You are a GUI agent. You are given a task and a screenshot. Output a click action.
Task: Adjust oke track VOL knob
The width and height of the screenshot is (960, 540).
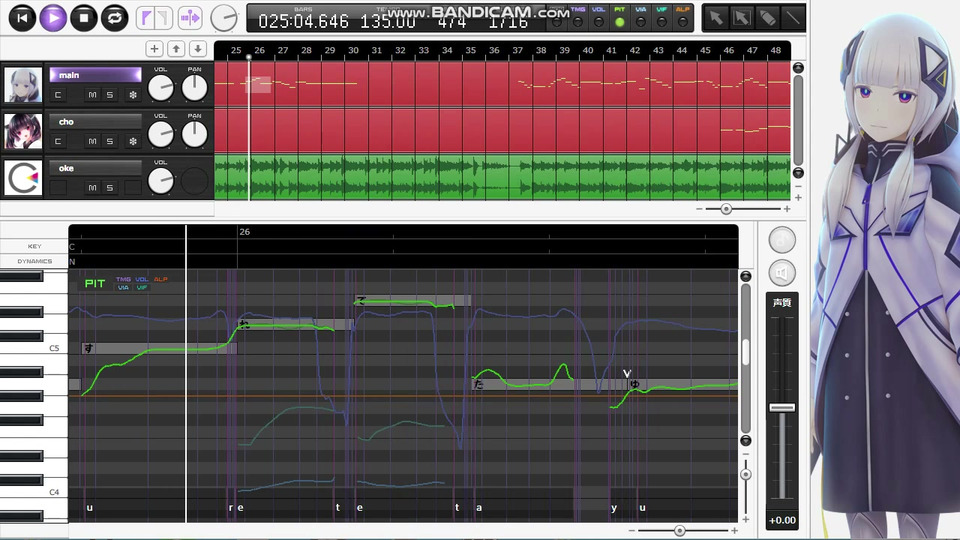(160, 181)
